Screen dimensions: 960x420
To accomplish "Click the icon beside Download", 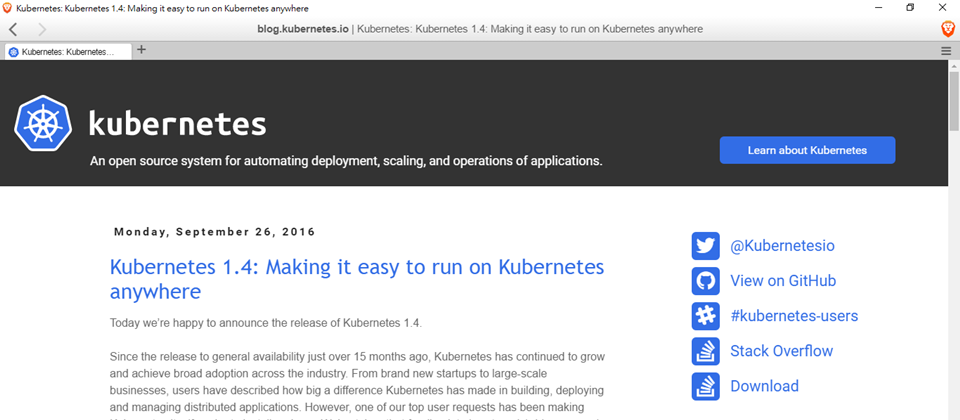I will 705,386.
